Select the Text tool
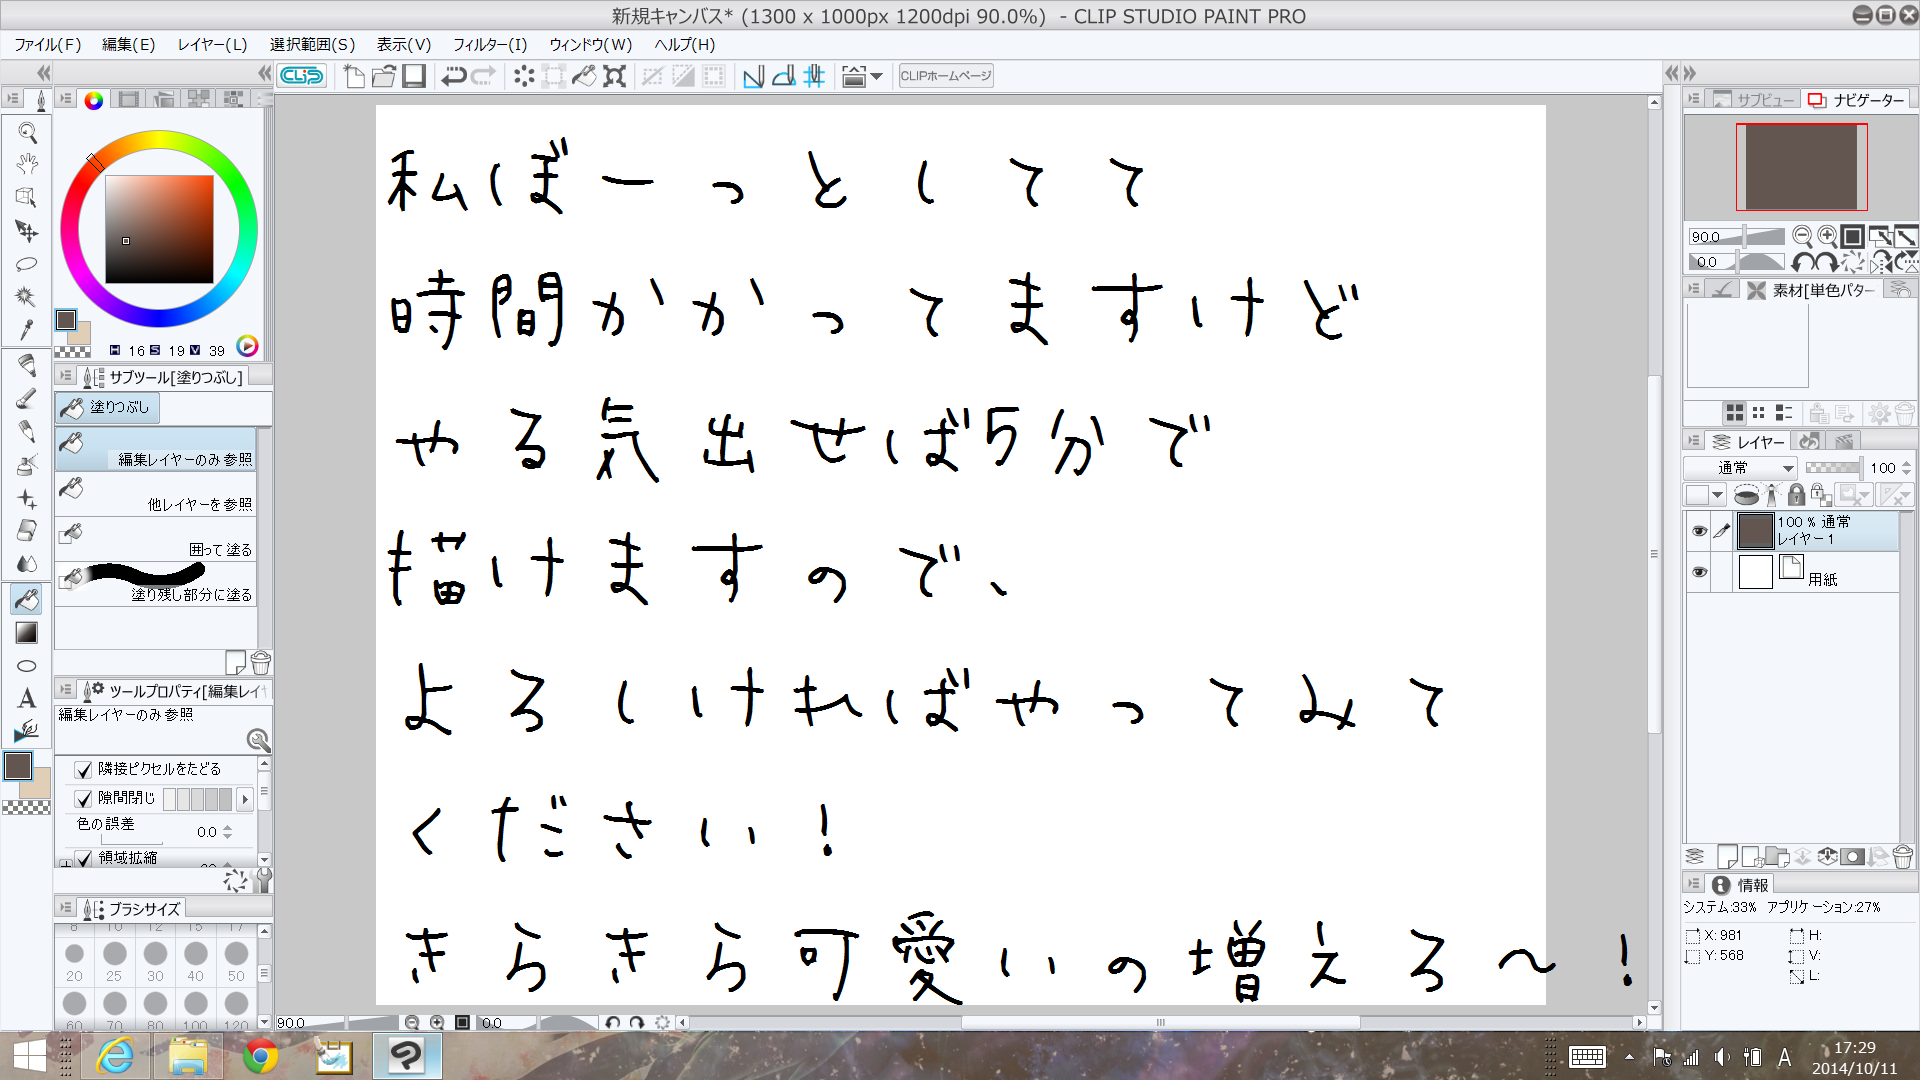The height and width of the screenshot is (1080, 1920). tap(27, 698)
